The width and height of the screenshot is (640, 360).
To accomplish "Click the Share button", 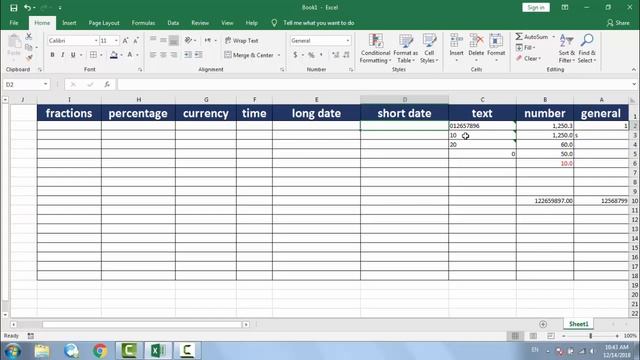I will 618,23.
